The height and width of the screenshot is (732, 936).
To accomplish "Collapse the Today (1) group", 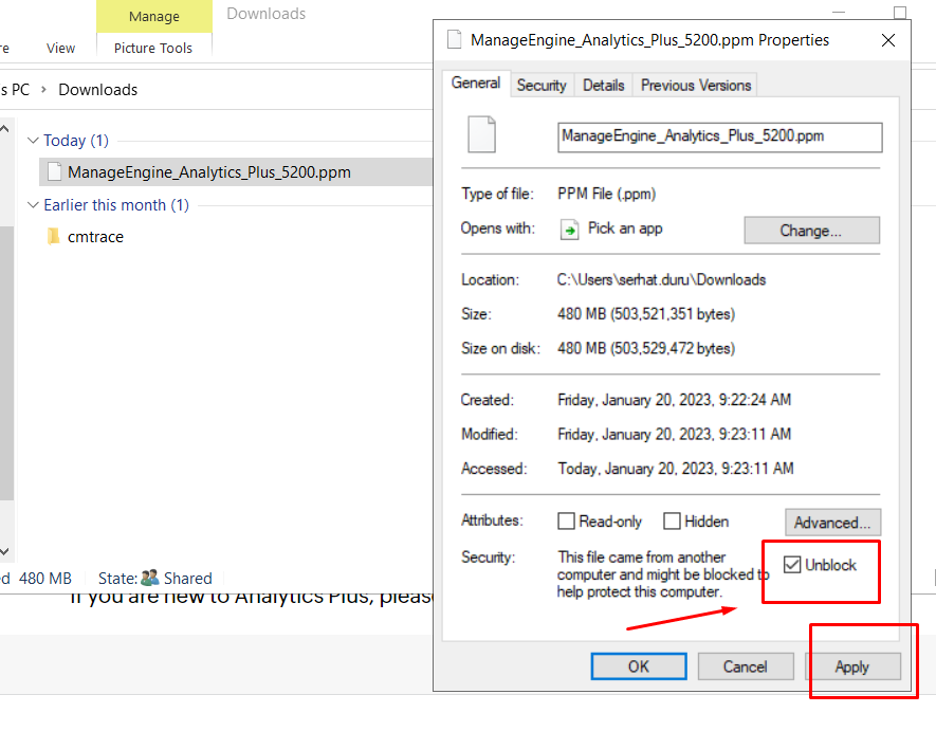I will coord(33,140).
